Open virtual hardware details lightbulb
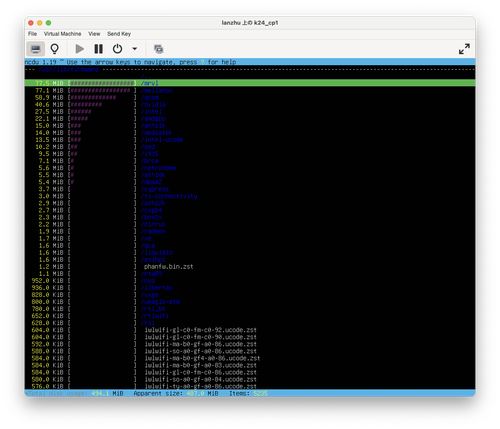500x429 pixels. pyautogui.click(x=55, y=49)
